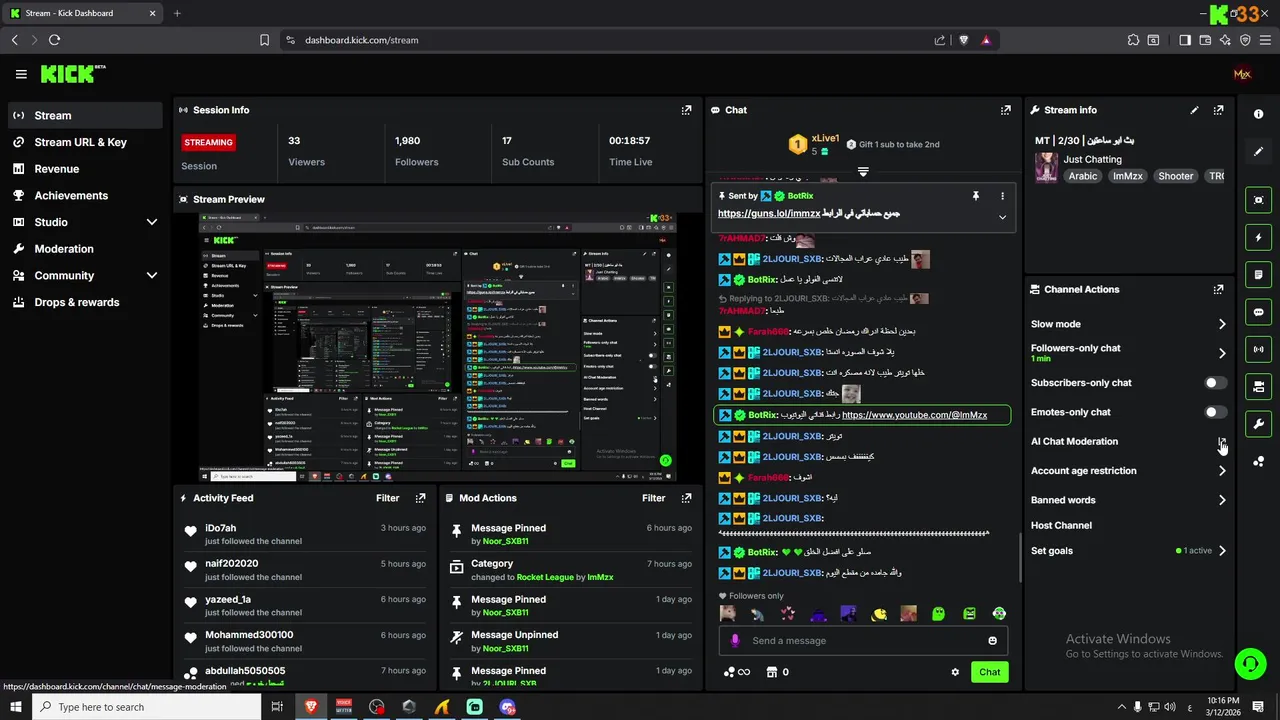Pop out the Stream info panel
This screenshot has height=720, width=1280.
click(x=1218, y=110)
